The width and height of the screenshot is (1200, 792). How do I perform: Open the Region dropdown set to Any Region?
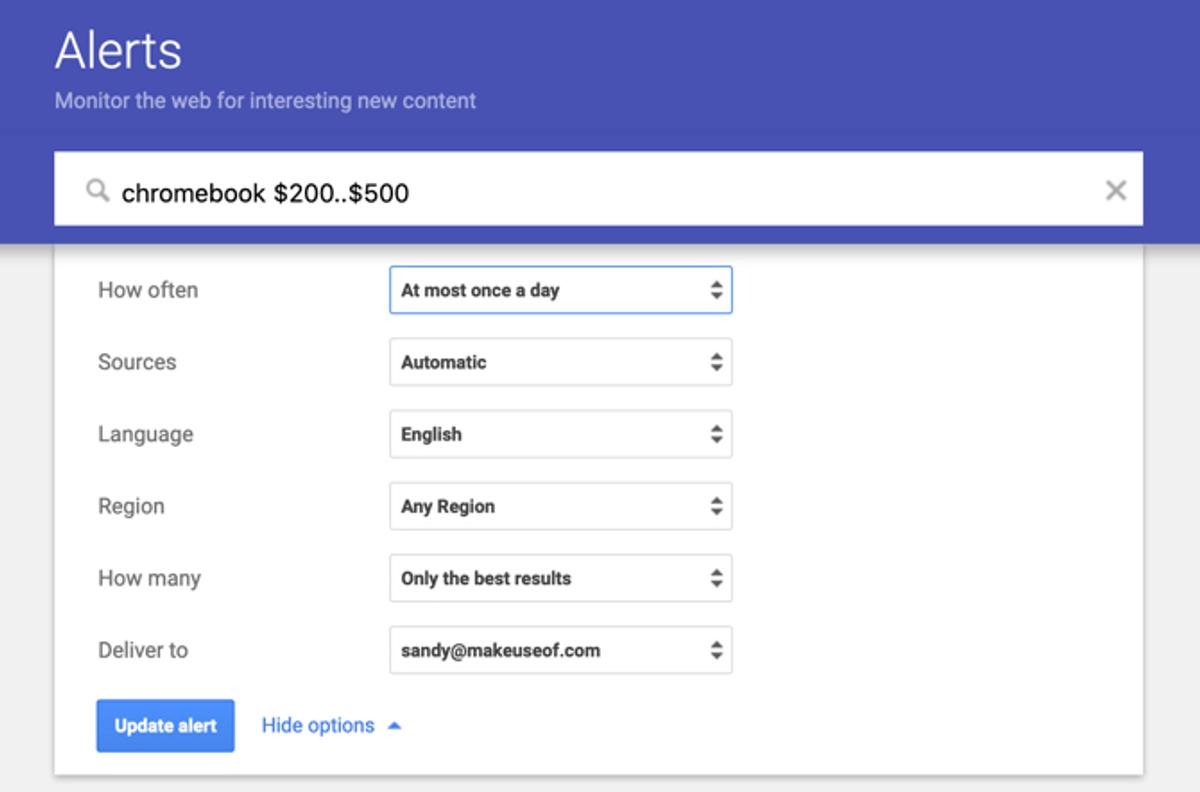click(x=560, y=506)
